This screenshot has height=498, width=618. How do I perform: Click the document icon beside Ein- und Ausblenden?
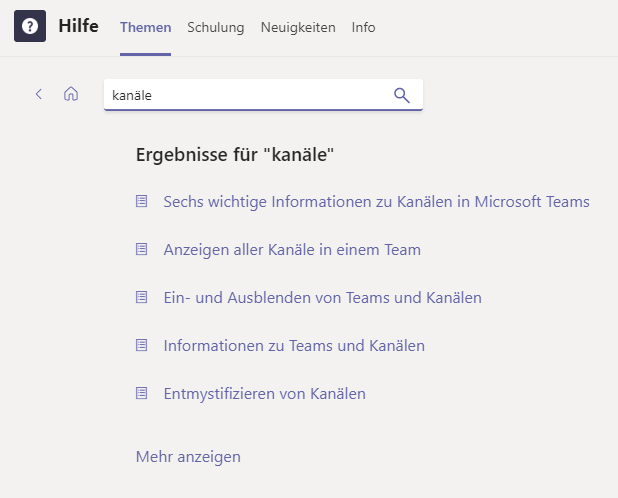click(141, 297)
